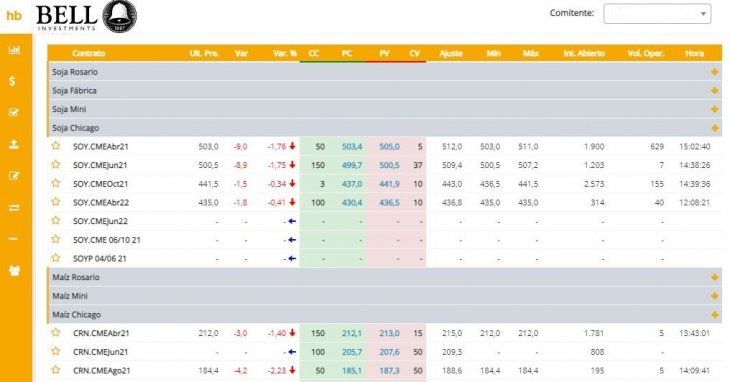Open the Comitente dropdown
The image size is (730, 382).
[x=657, y=13]
